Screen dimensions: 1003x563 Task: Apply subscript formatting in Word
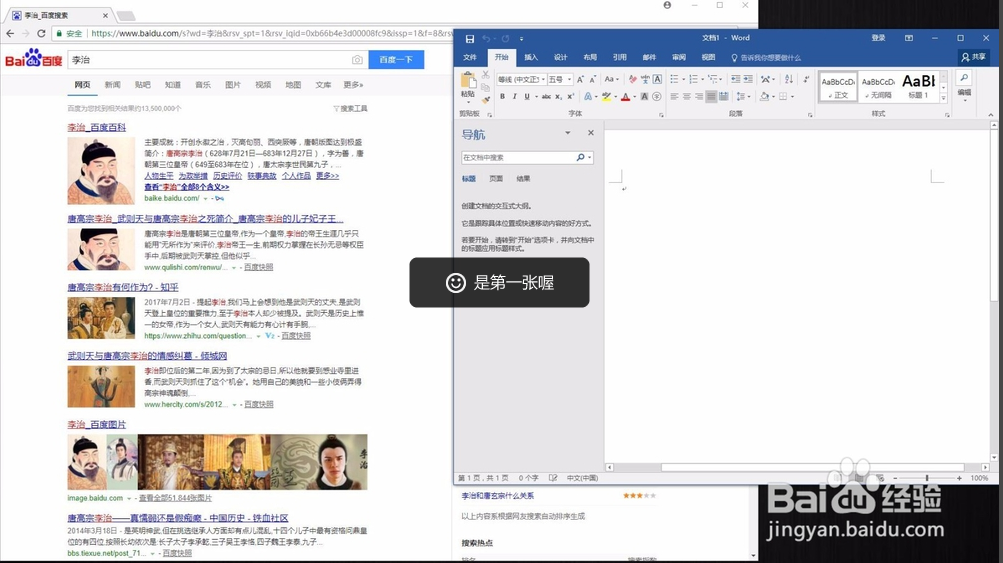(x=558, y=97)
